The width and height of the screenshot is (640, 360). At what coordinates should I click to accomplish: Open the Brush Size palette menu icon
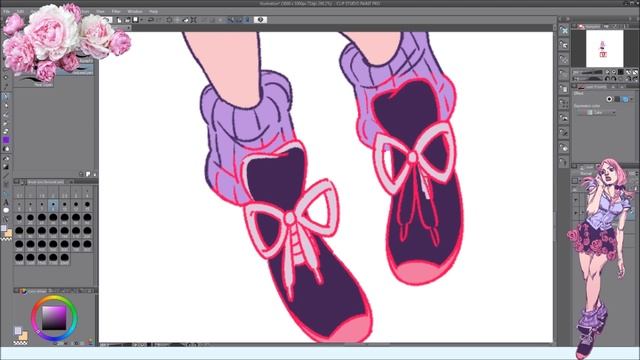[18, 182]
